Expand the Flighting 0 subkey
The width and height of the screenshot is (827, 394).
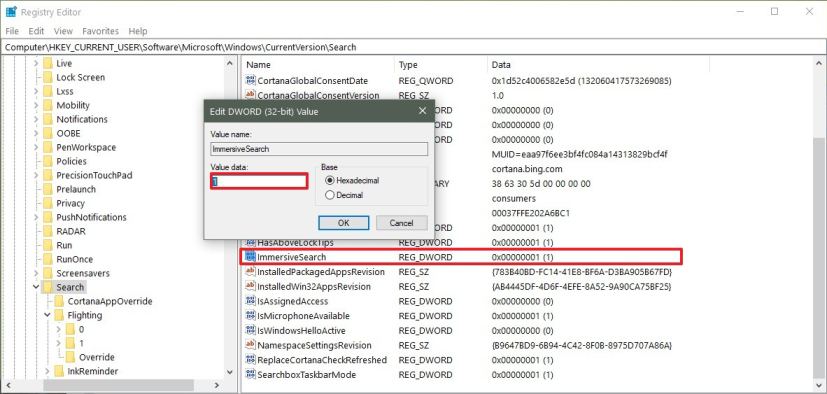click(x=59, y=329)
